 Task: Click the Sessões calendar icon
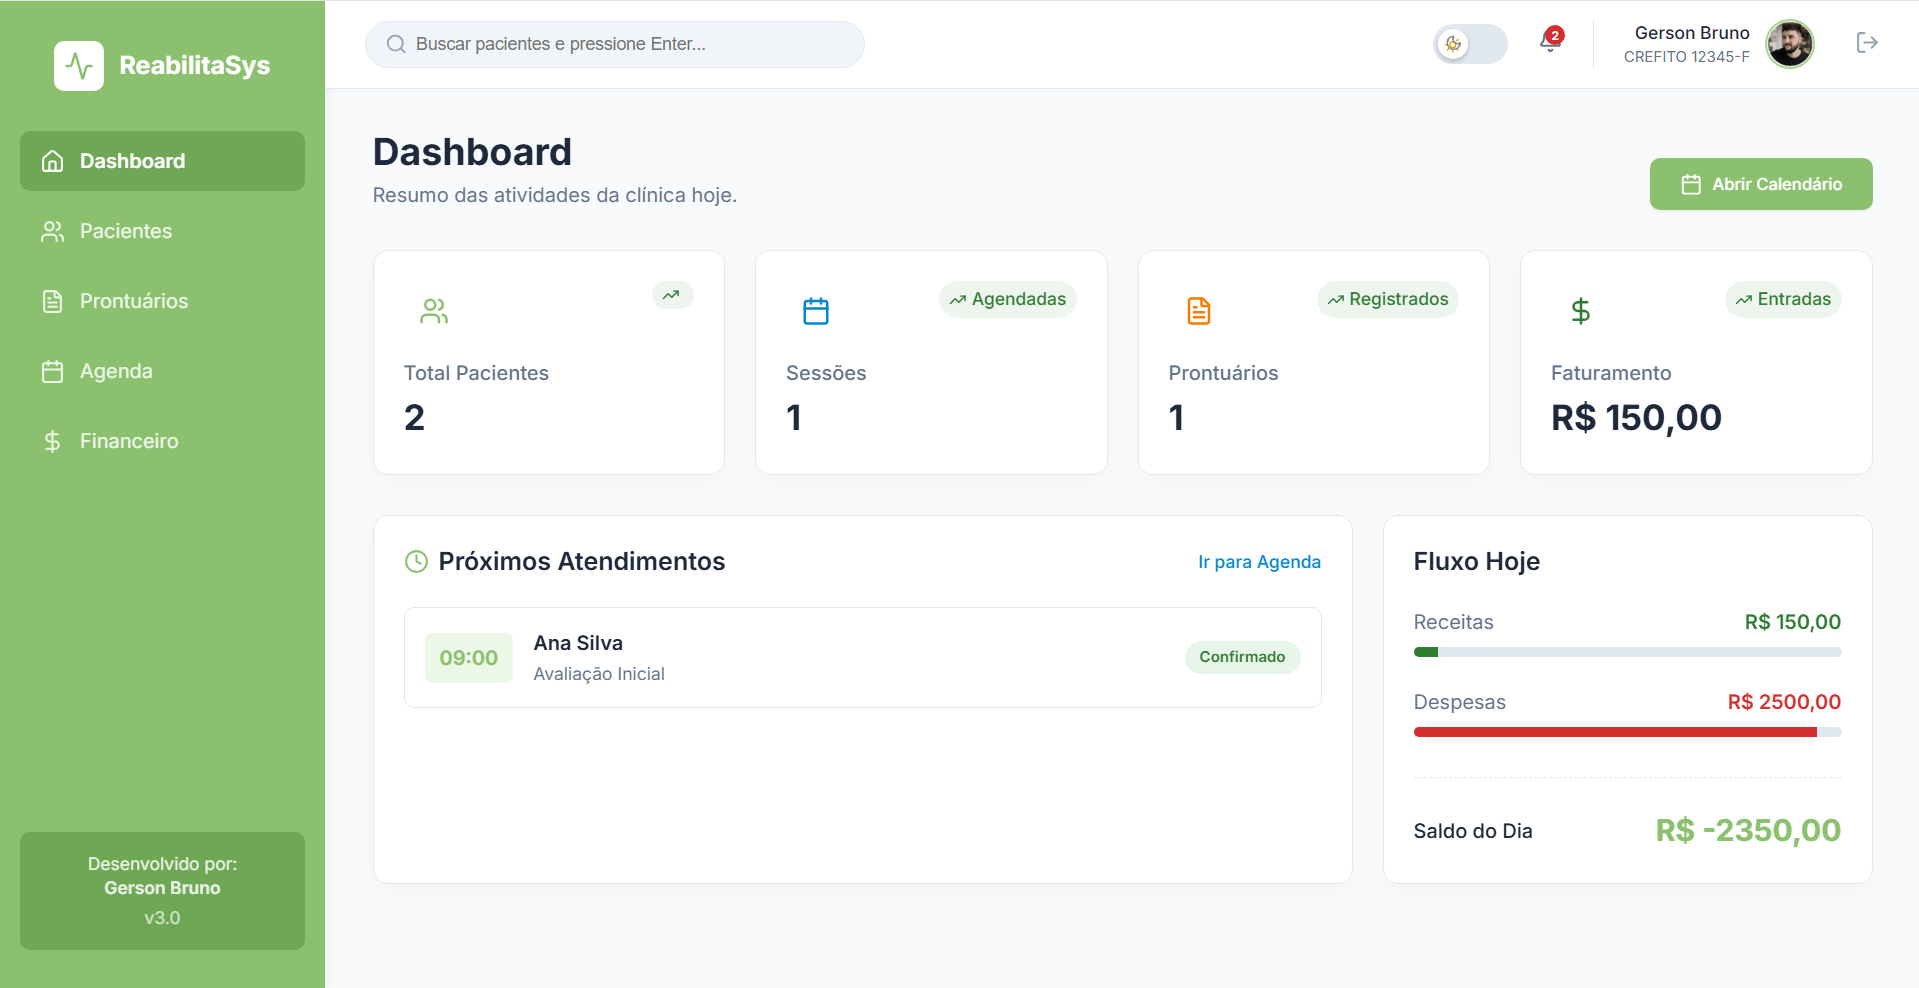point(816,311)
